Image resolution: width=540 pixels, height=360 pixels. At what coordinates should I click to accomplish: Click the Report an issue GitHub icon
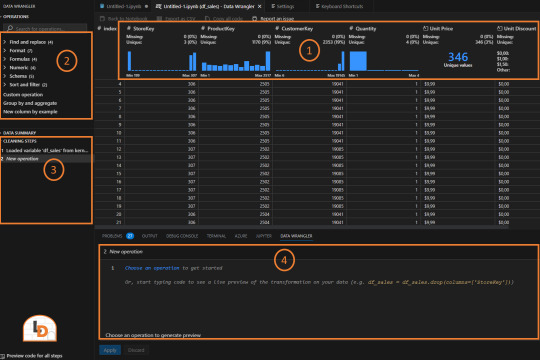(x=255, y=19)
